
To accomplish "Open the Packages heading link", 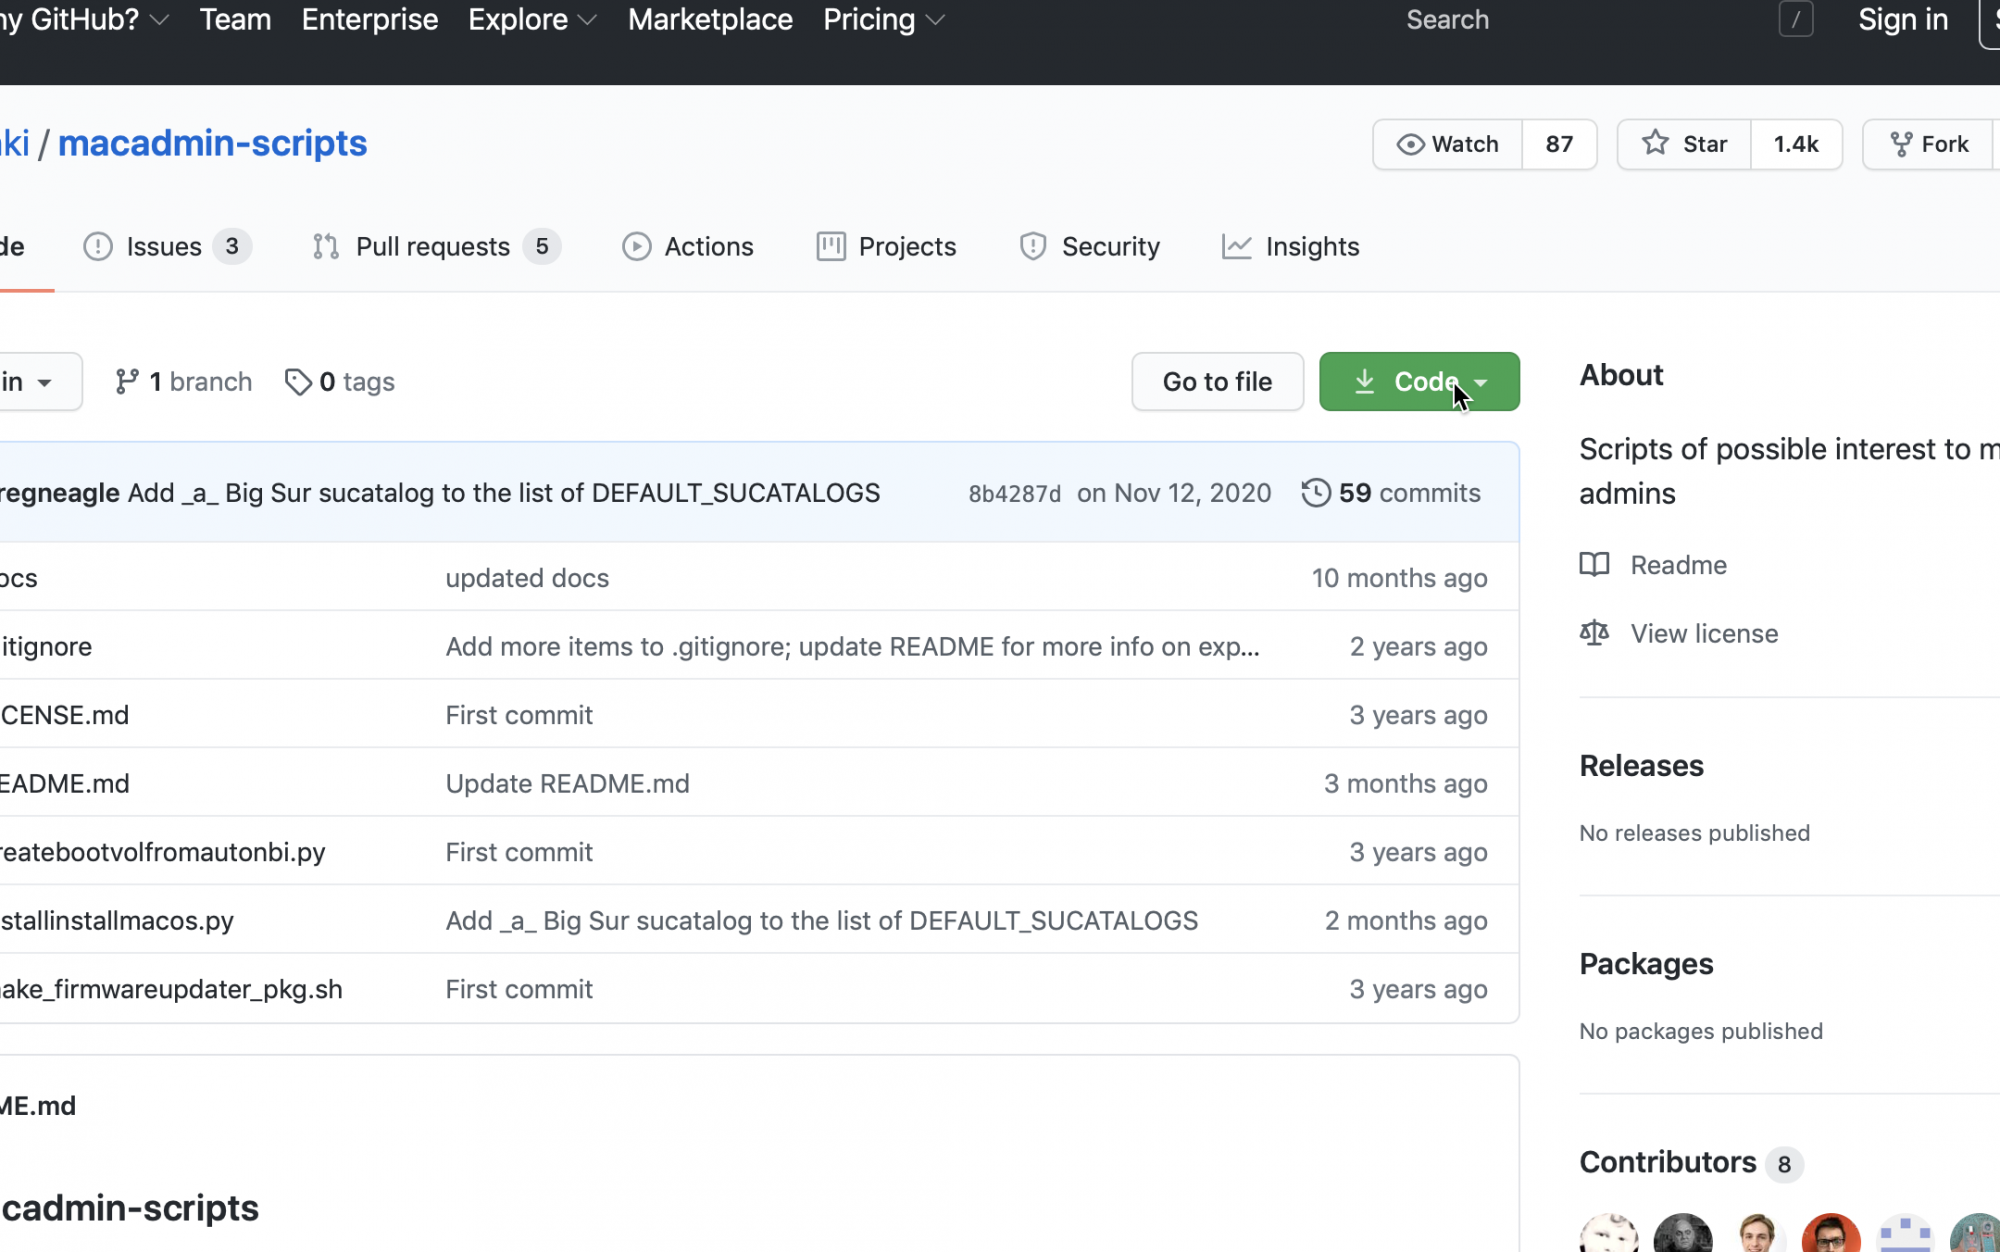I will coord(1646,964).
